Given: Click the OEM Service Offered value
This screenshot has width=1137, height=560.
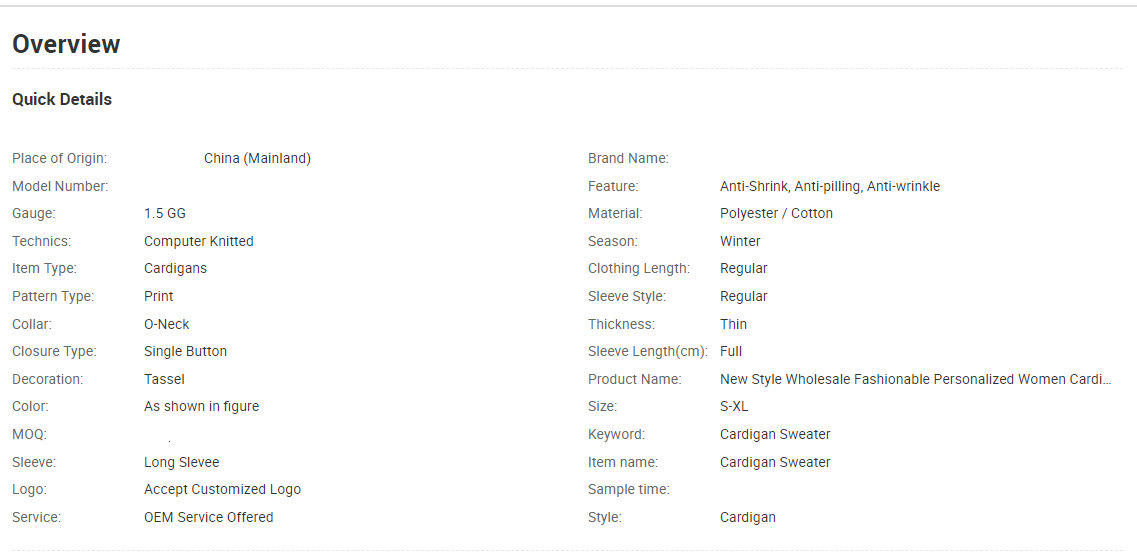Looking at the screenshot, I should click(x=209, y=517).
